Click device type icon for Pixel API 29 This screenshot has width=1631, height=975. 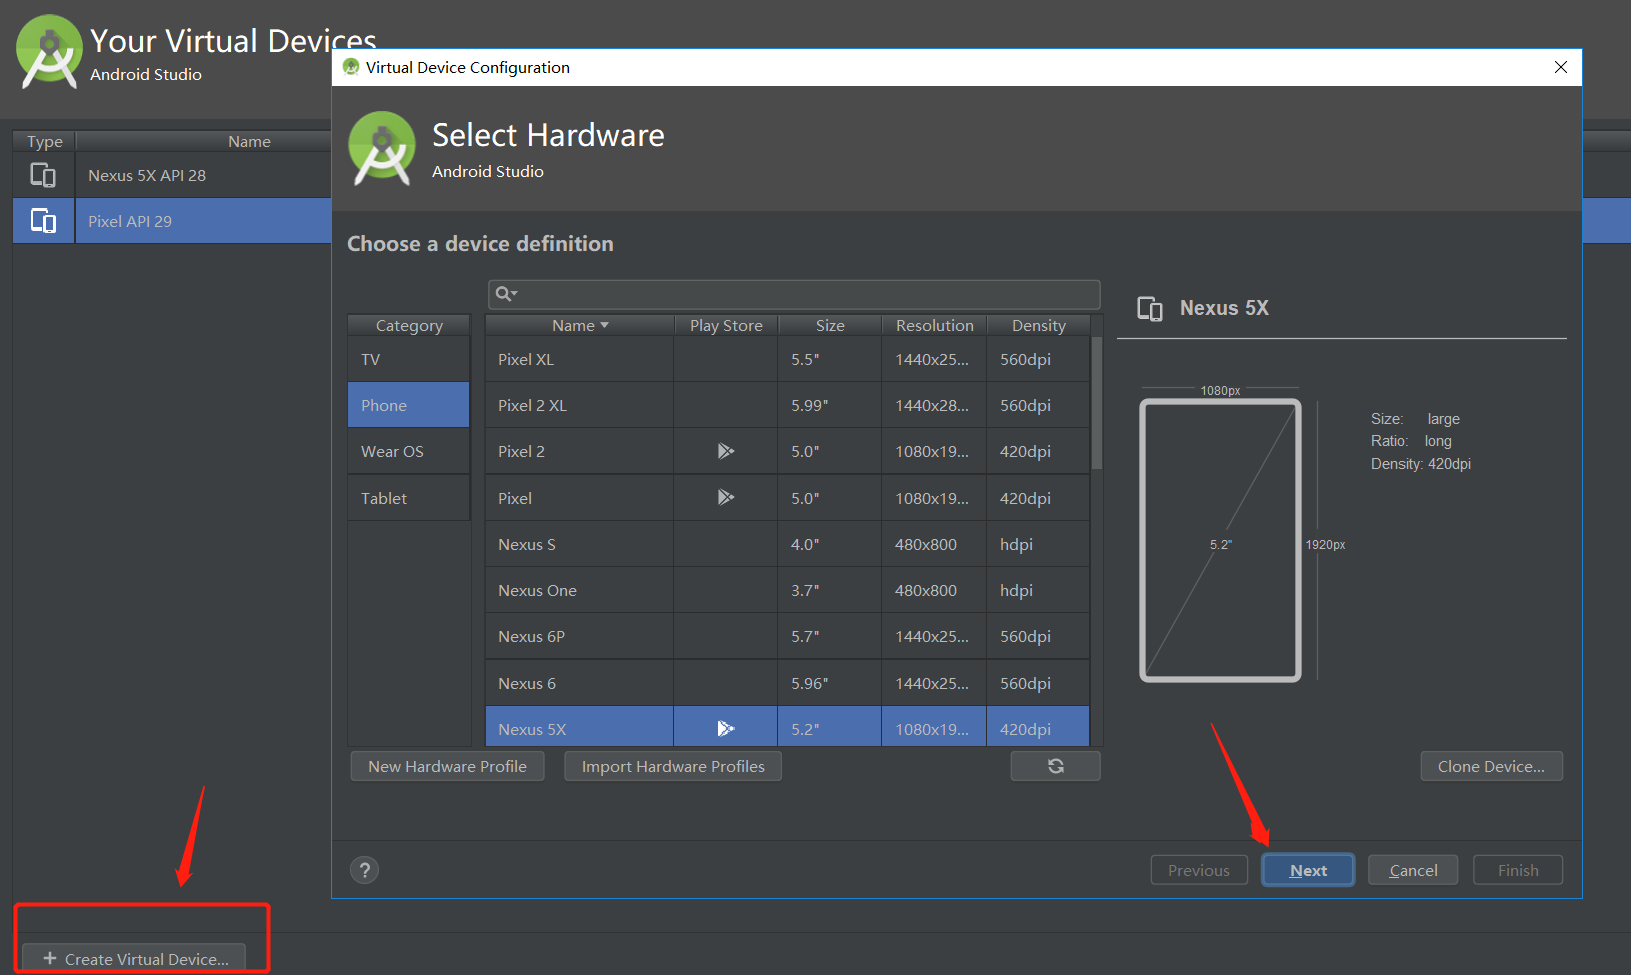coord(43,221)
